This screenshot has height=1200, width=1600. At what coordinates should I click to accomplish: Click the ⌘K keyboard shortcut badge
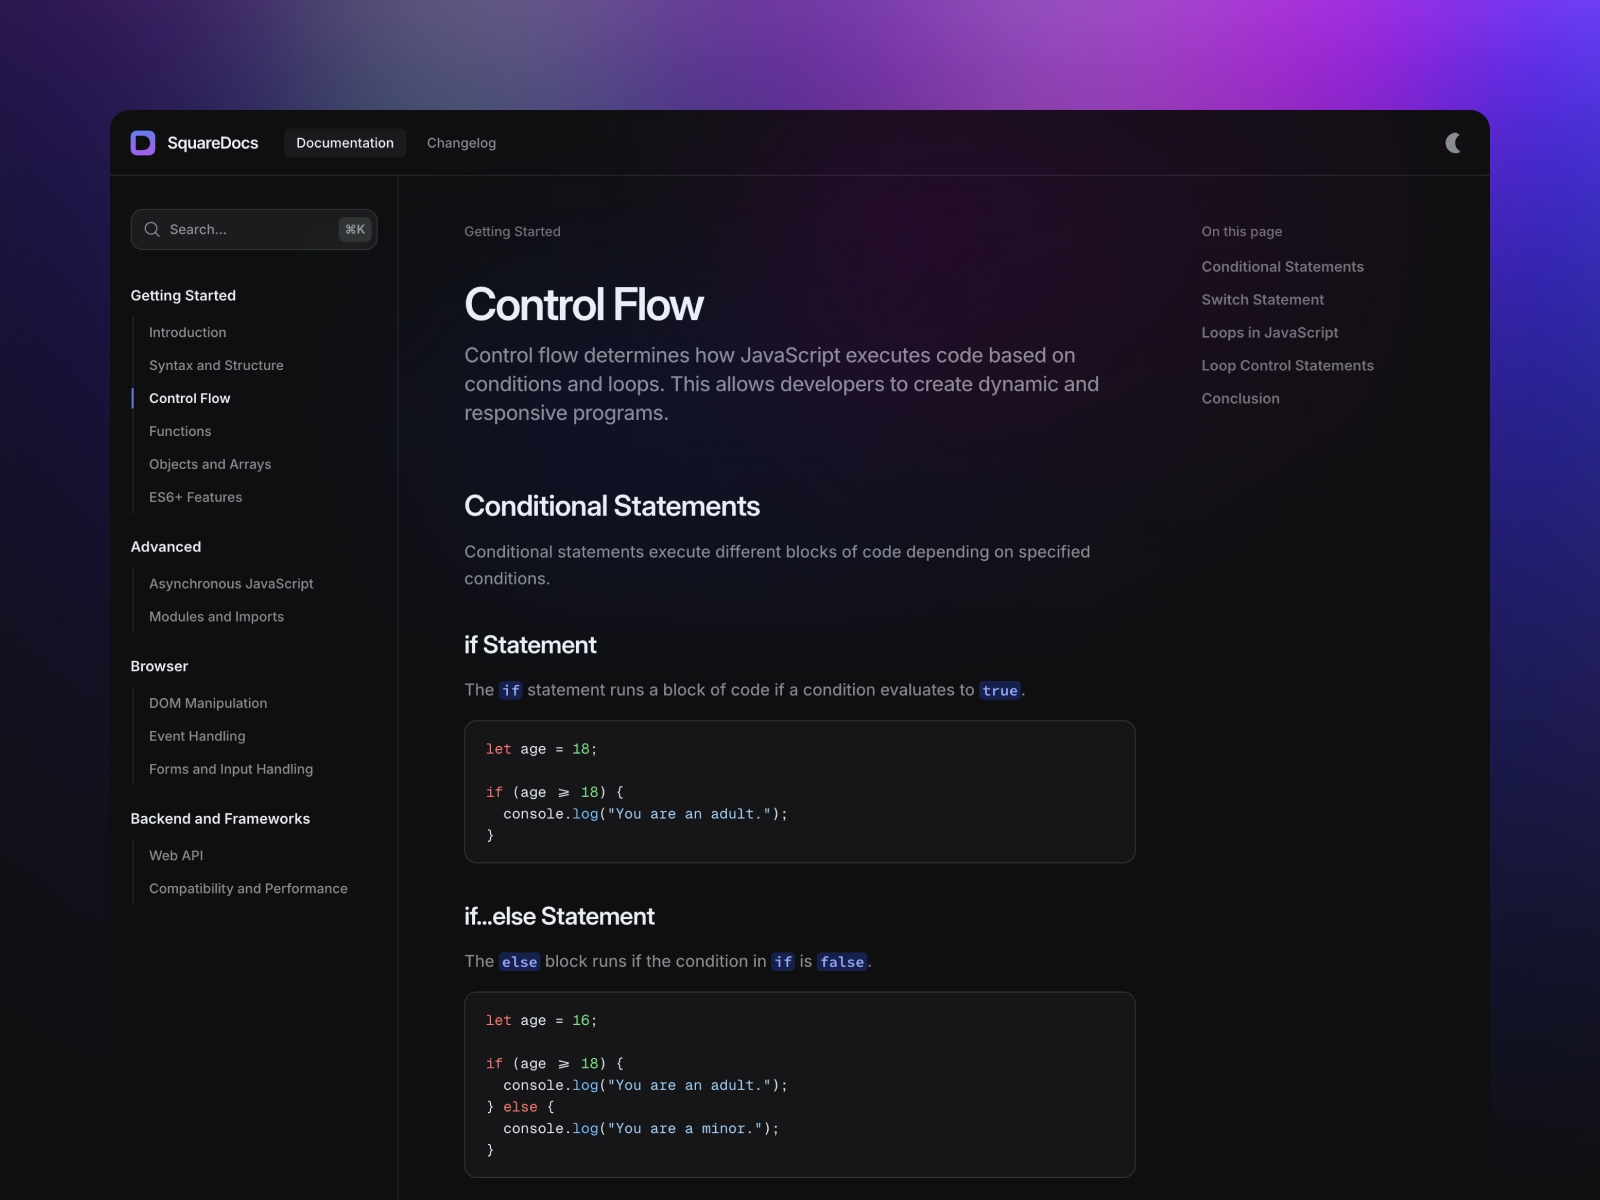354,229
